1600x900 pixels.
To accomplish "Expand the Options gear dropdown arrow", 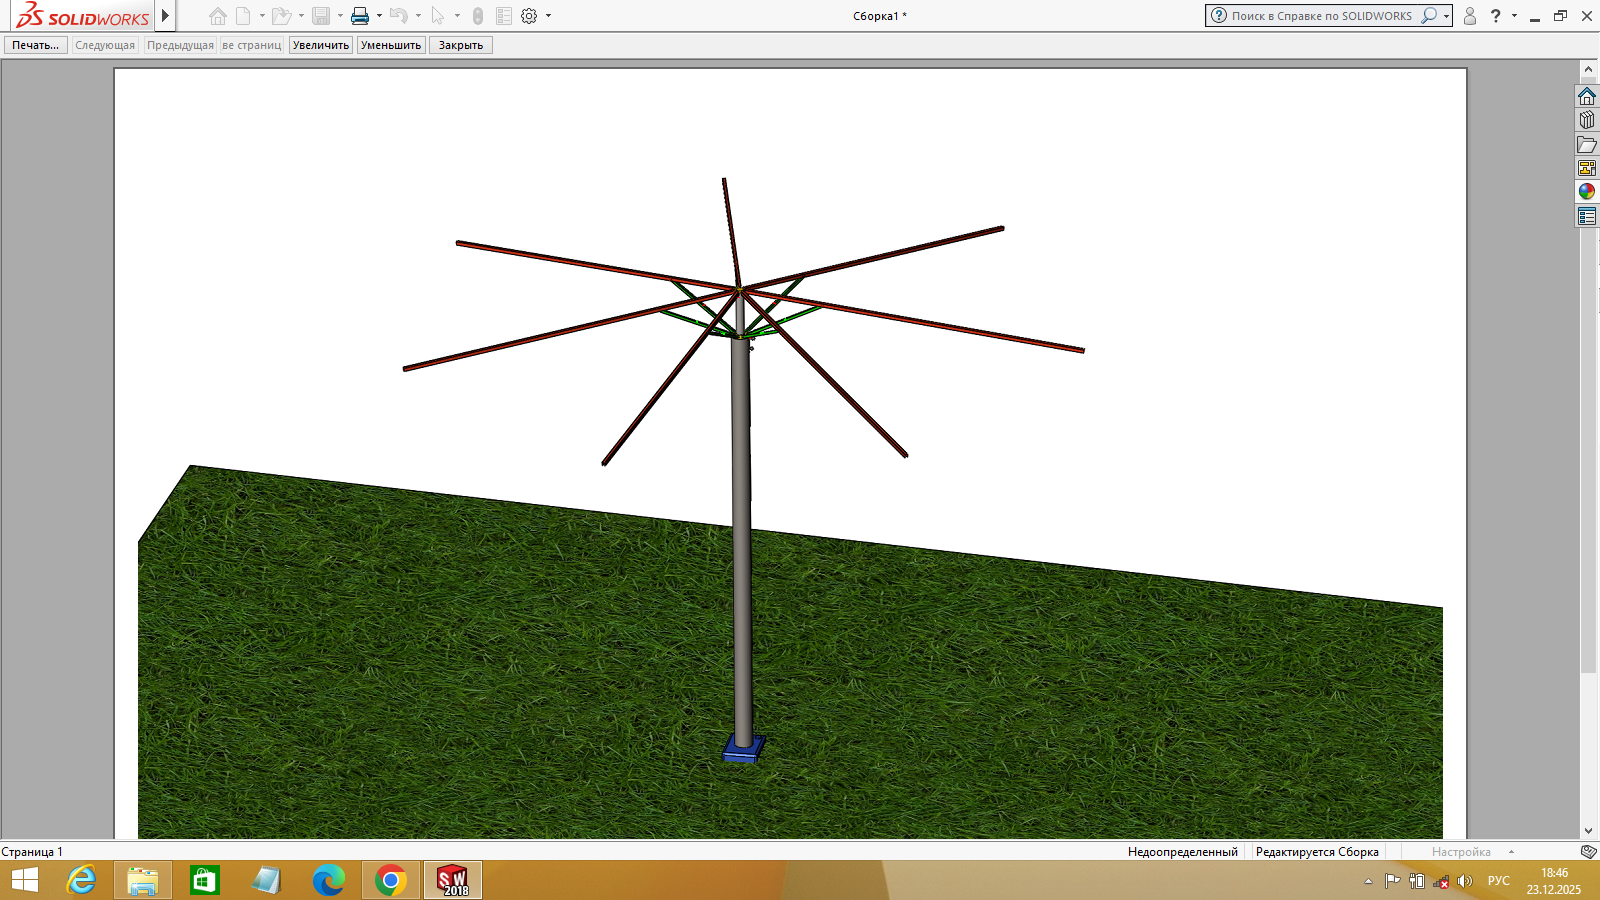I will pyautogui.click(x=548, y=16).
